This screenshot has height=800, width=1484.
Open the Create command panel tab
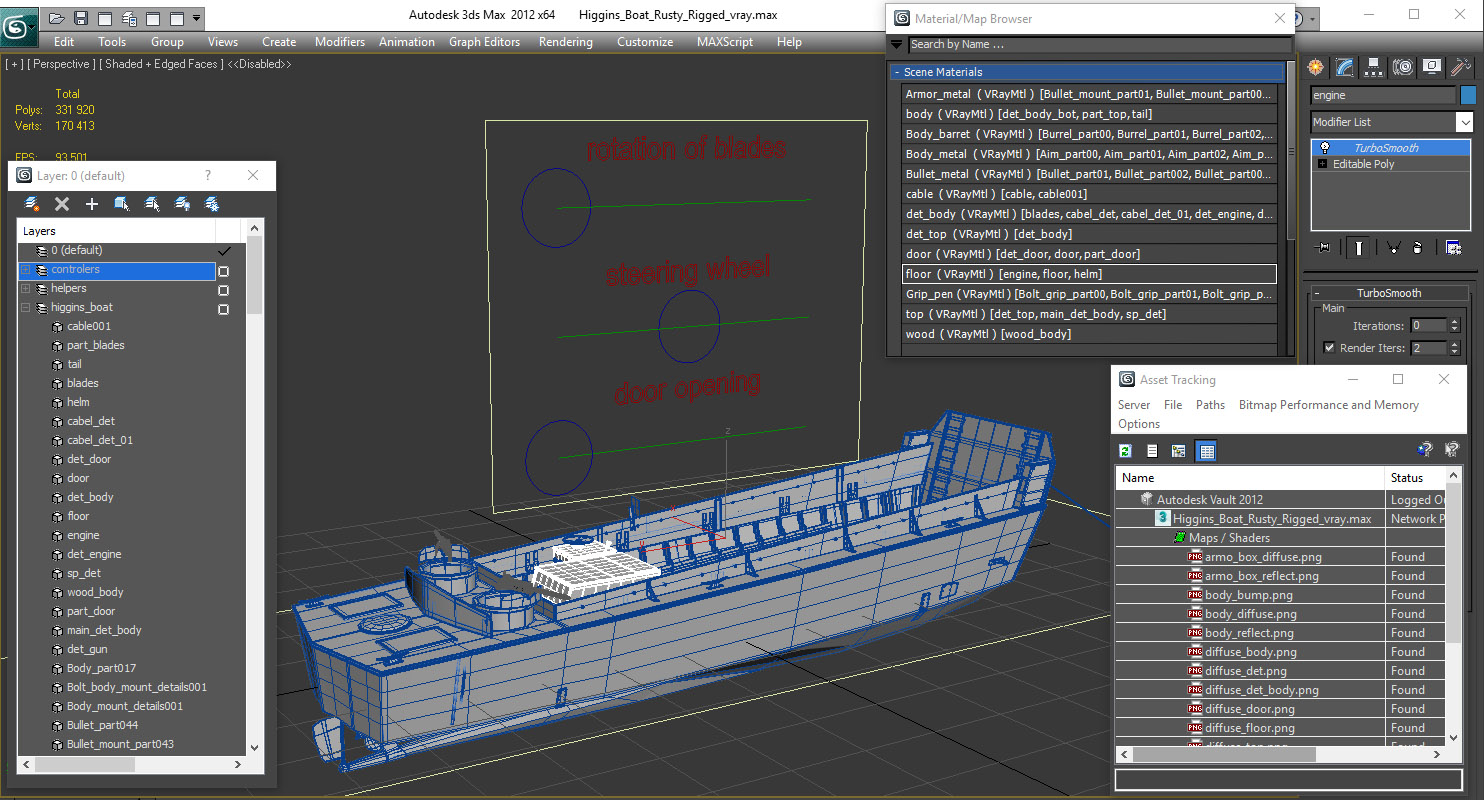coord(1315,67)
